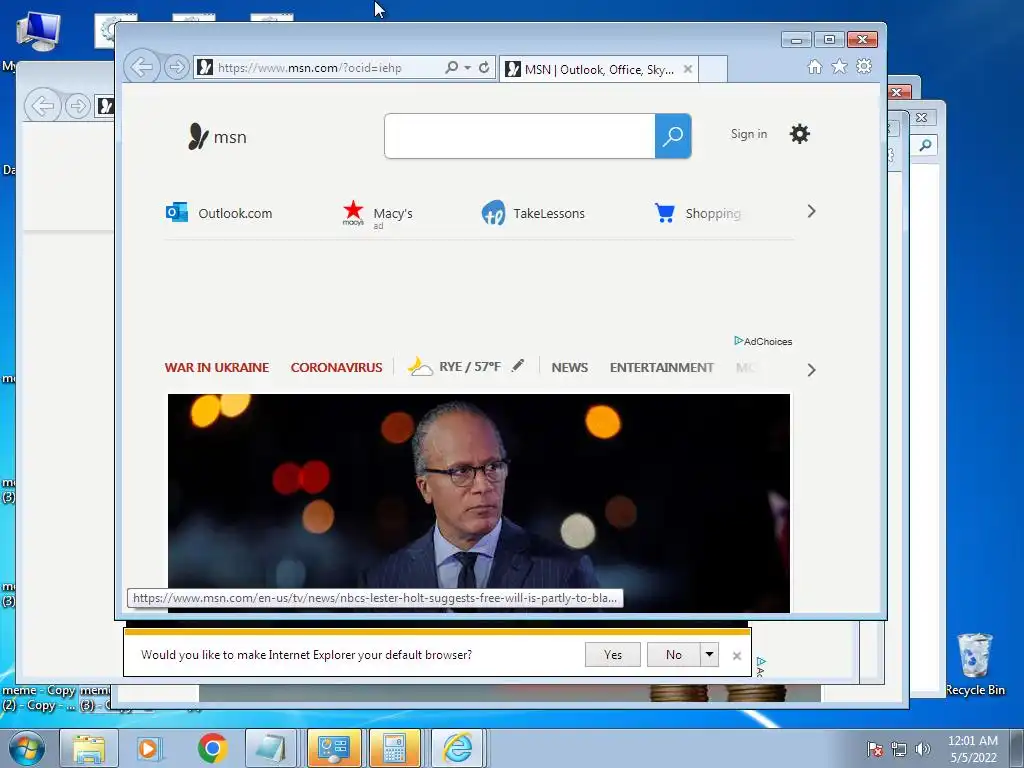Viewport: 1024px width, 768px height.
Task: Open the Lester Holt news story image
Action: (479, 503)
